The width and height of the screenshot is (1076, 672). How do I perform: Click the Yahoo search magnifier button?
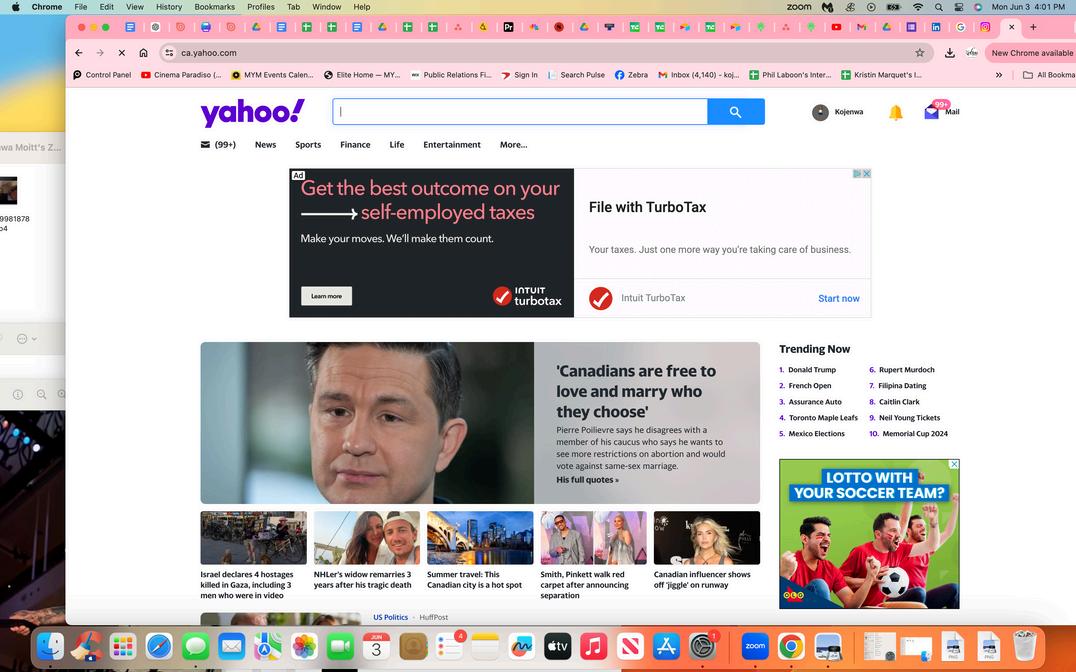tap(736, 112)
